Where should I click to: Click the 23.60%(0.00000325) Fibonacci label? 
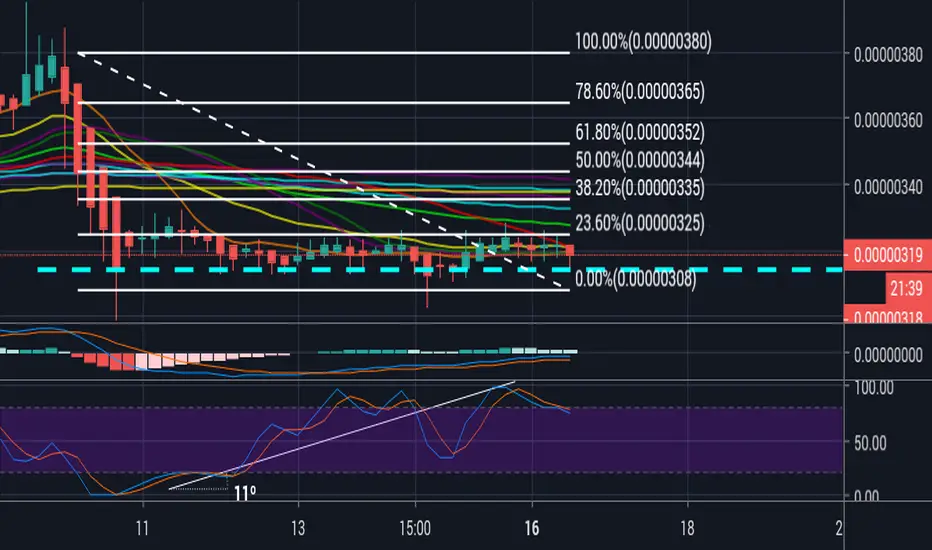tap(640, 224)
